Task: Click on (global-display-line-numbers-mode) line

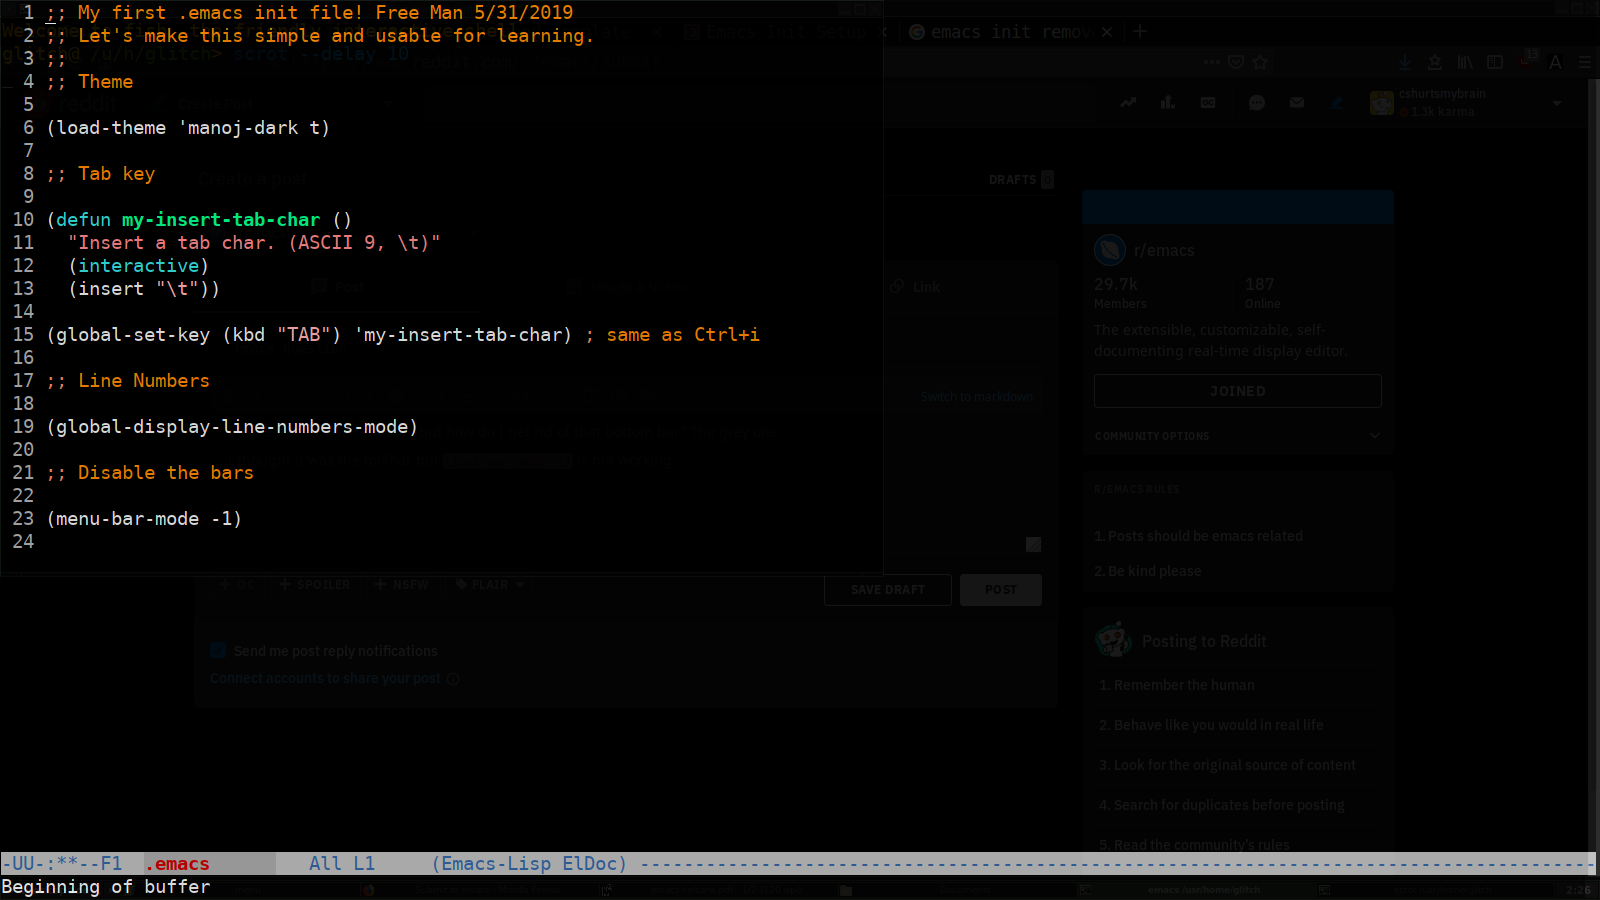Action: 232,427
